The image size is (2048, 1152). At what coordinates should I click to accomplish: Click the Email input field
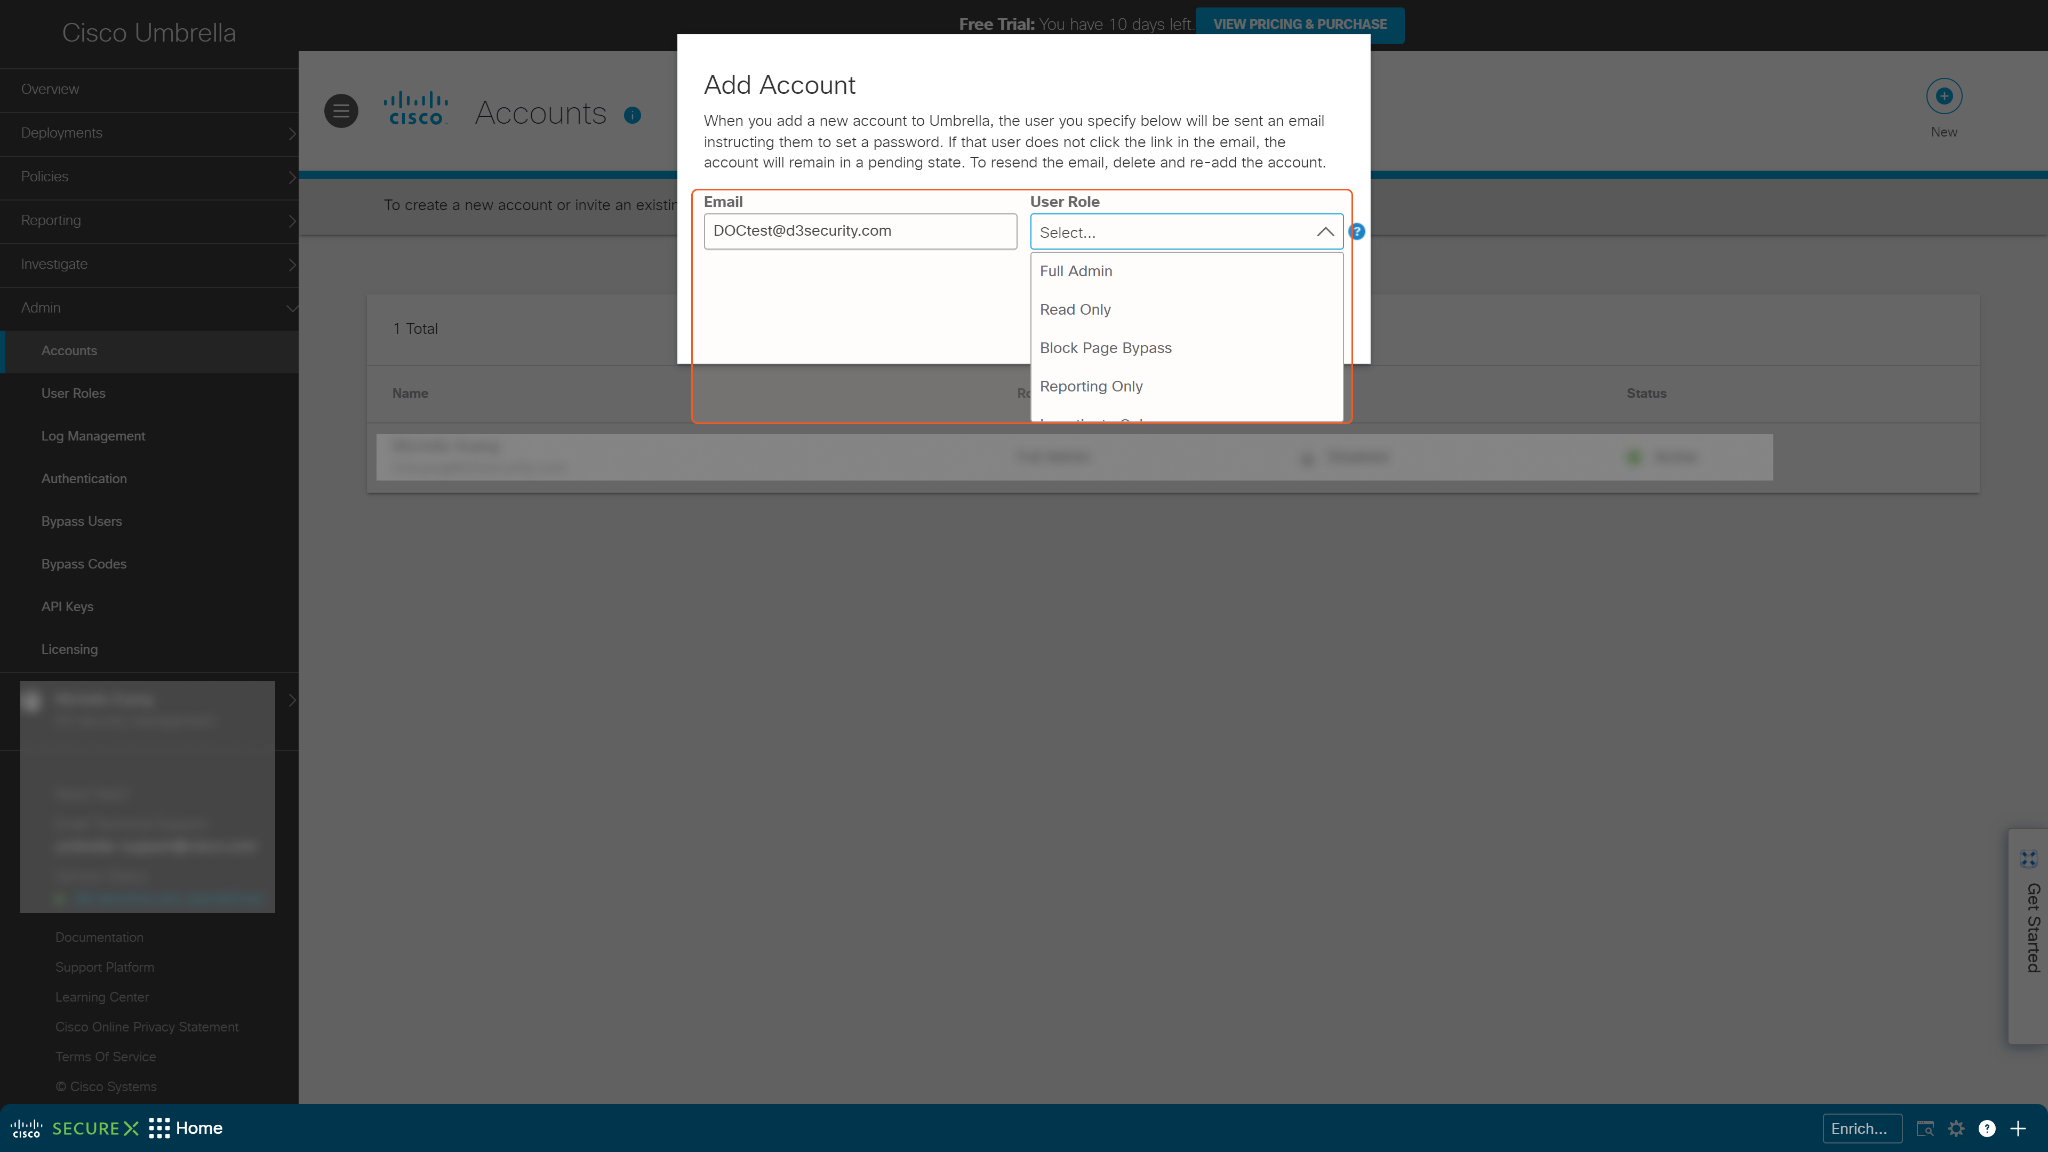[x=860, y=231]
